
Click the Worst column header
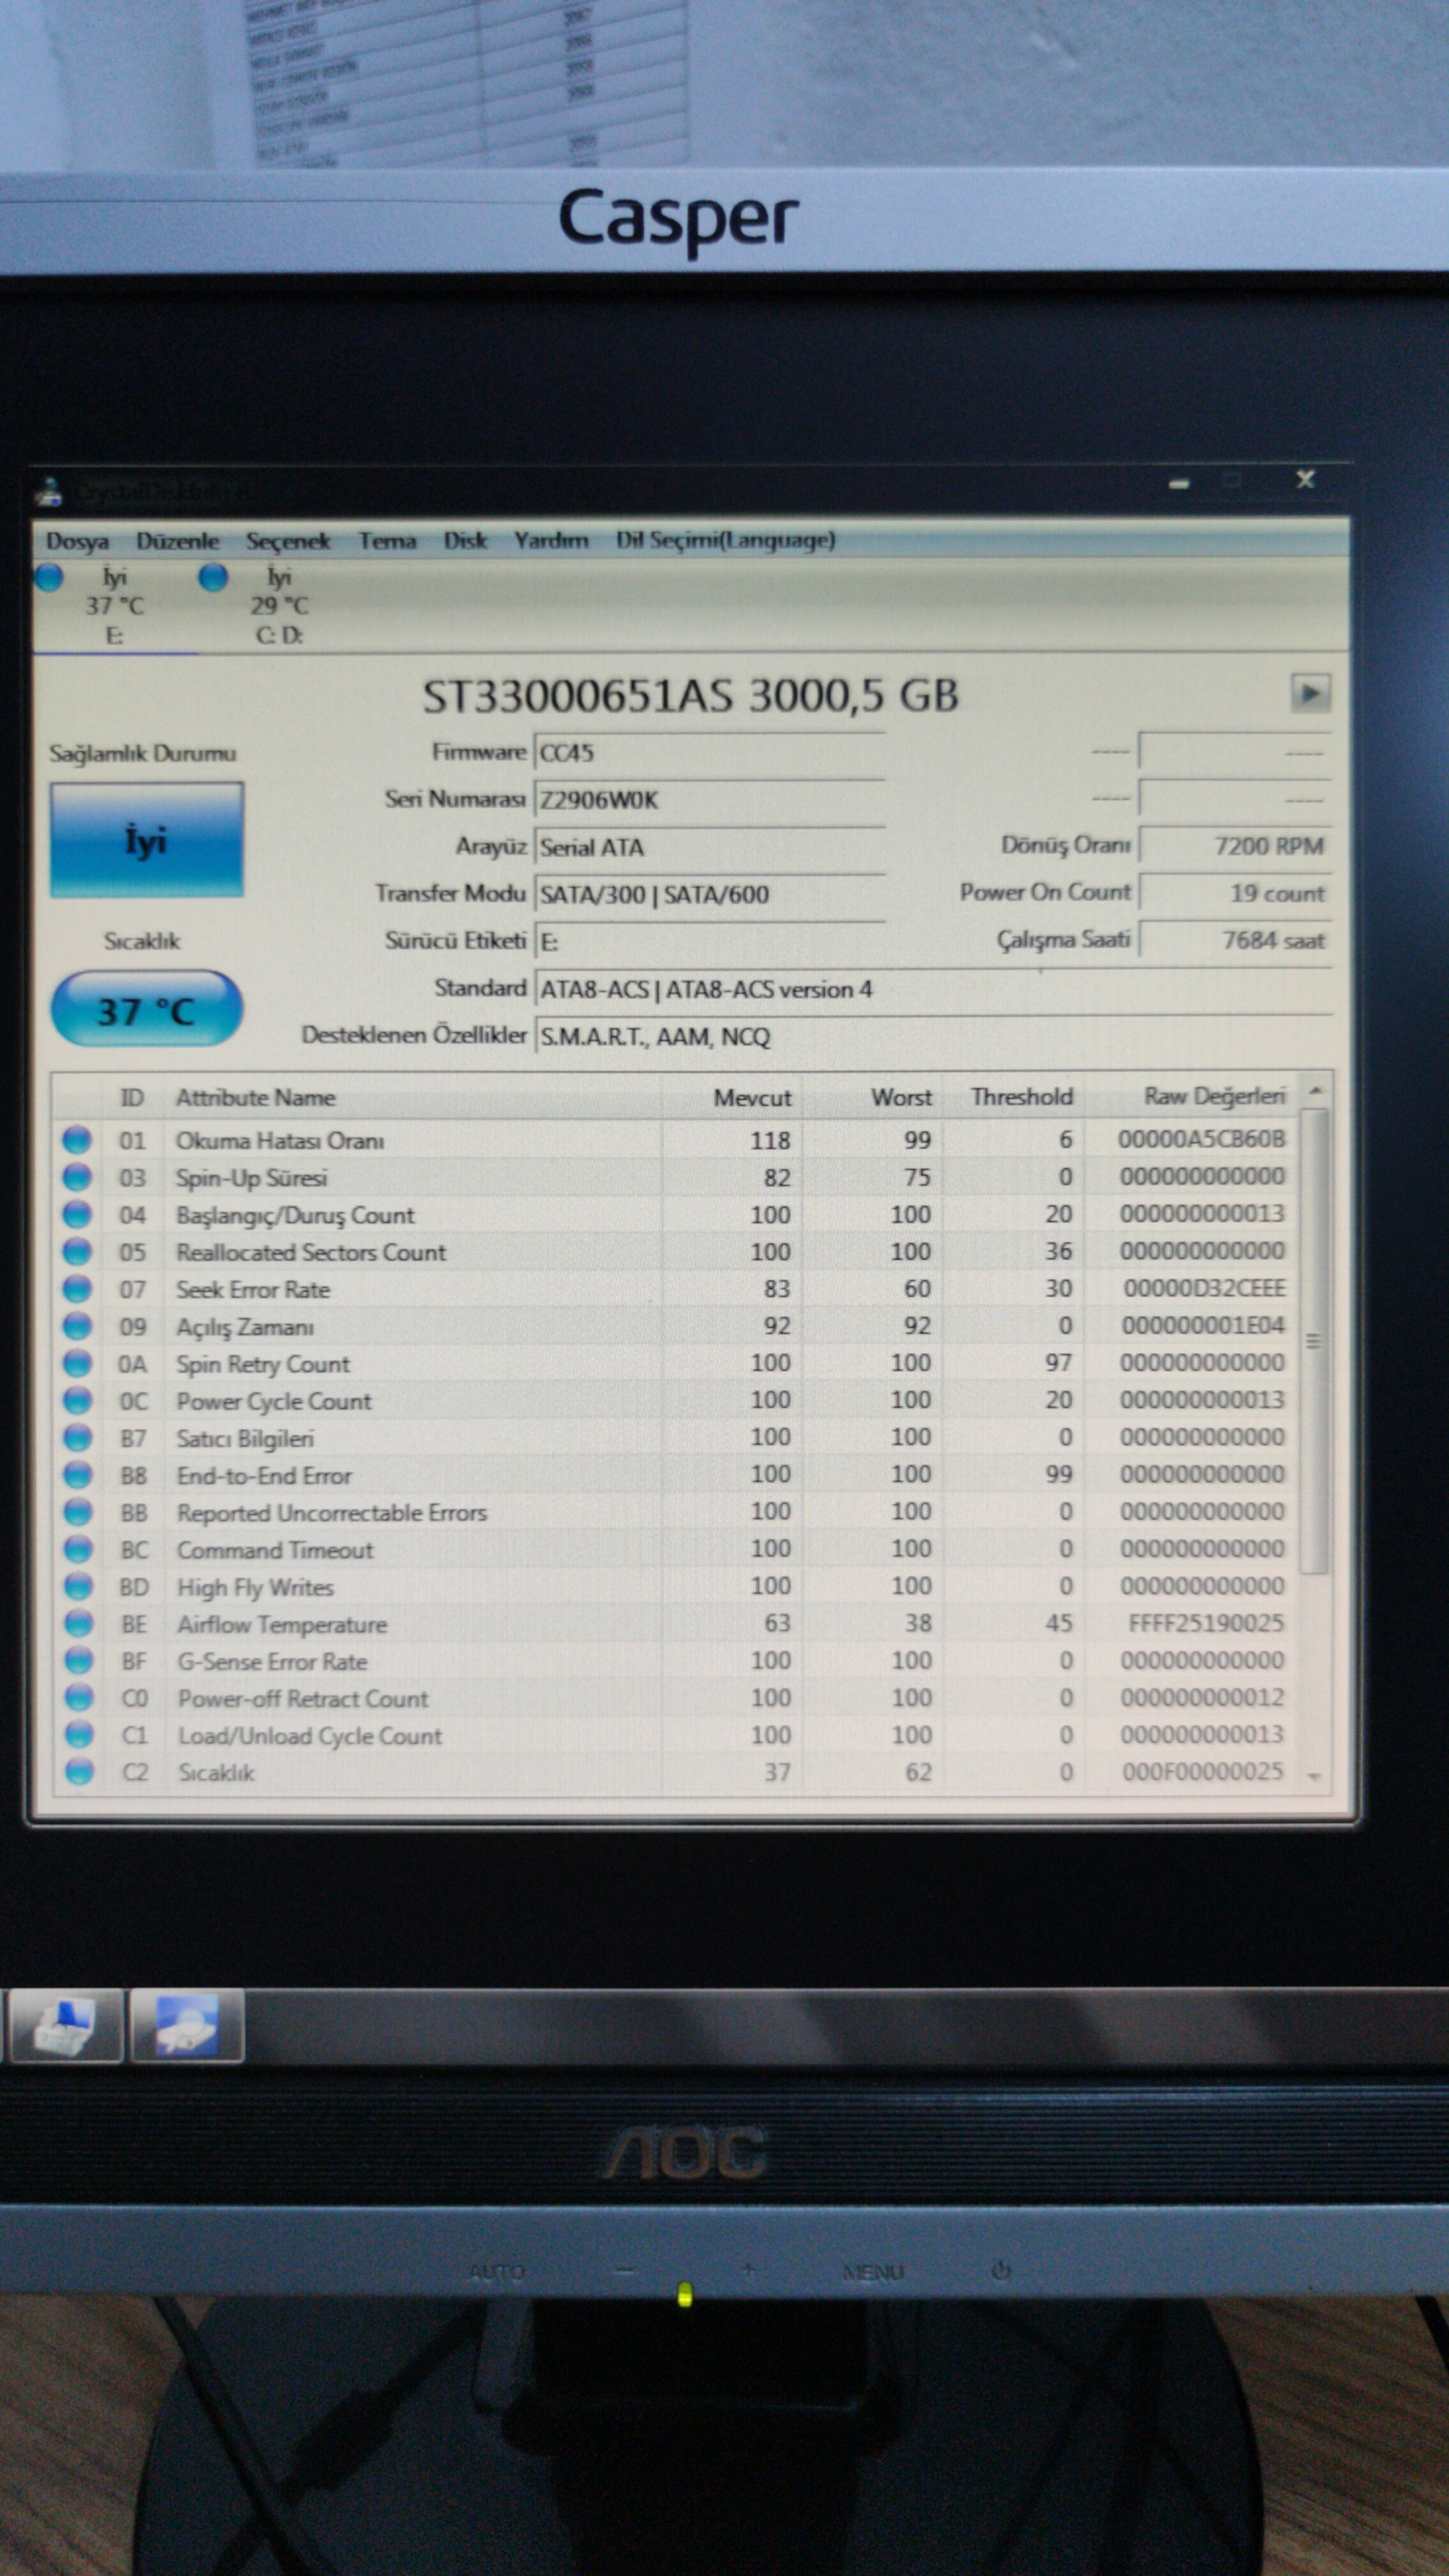coord(901,1097)
